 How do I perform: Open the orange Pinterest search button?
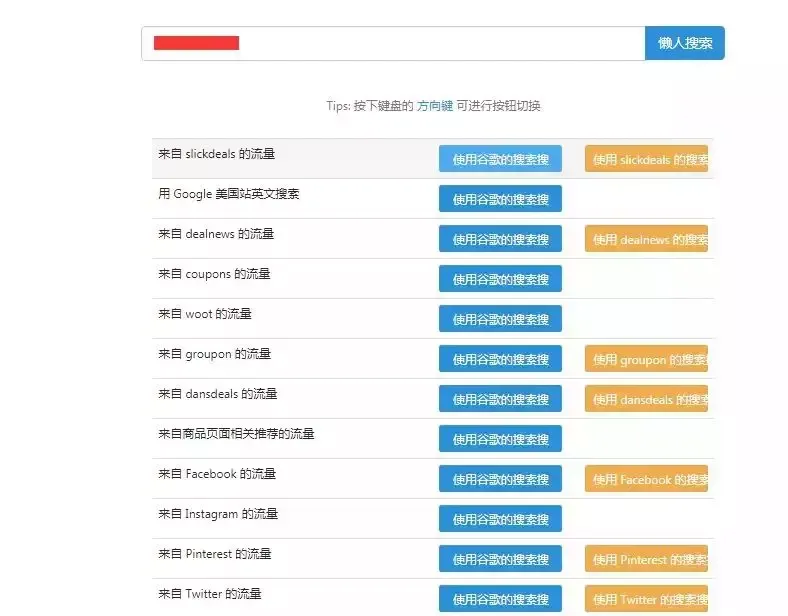646,559
